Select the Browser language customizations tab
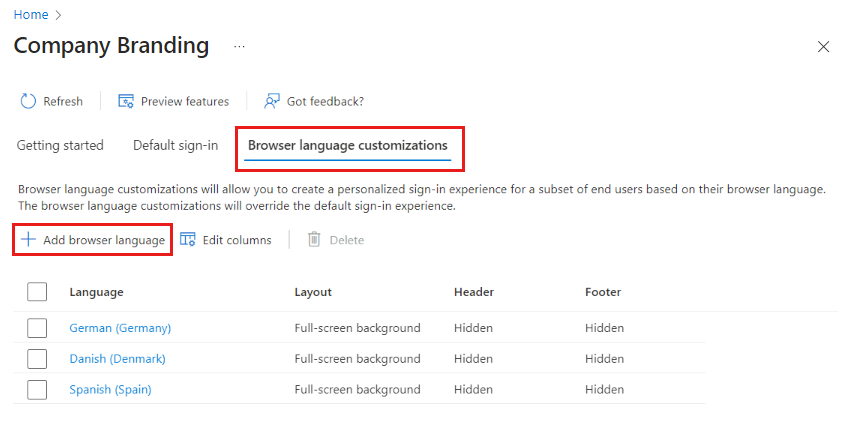852x425 pixels. point(348,146)
